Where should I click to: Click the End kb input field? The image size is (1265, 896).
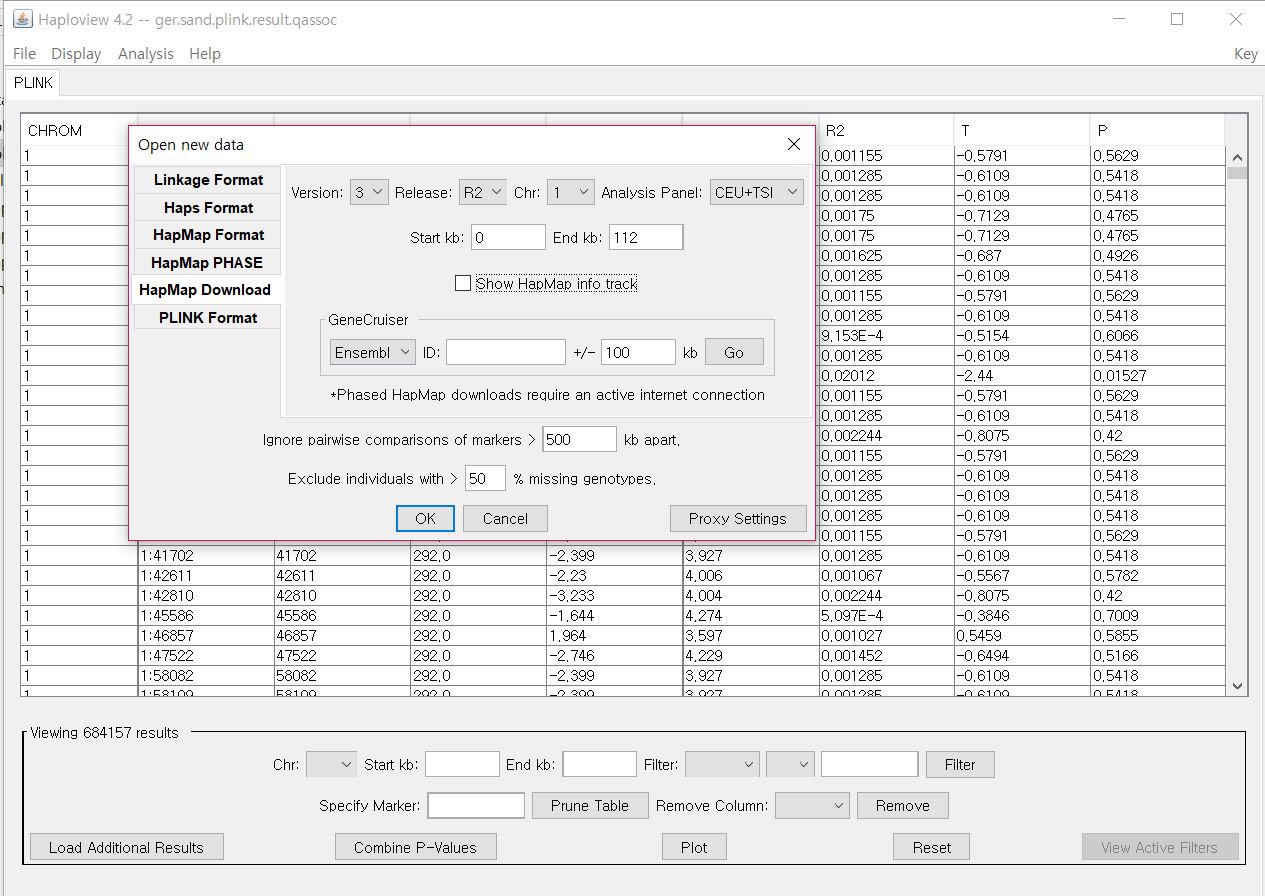(x=646, y=238)
